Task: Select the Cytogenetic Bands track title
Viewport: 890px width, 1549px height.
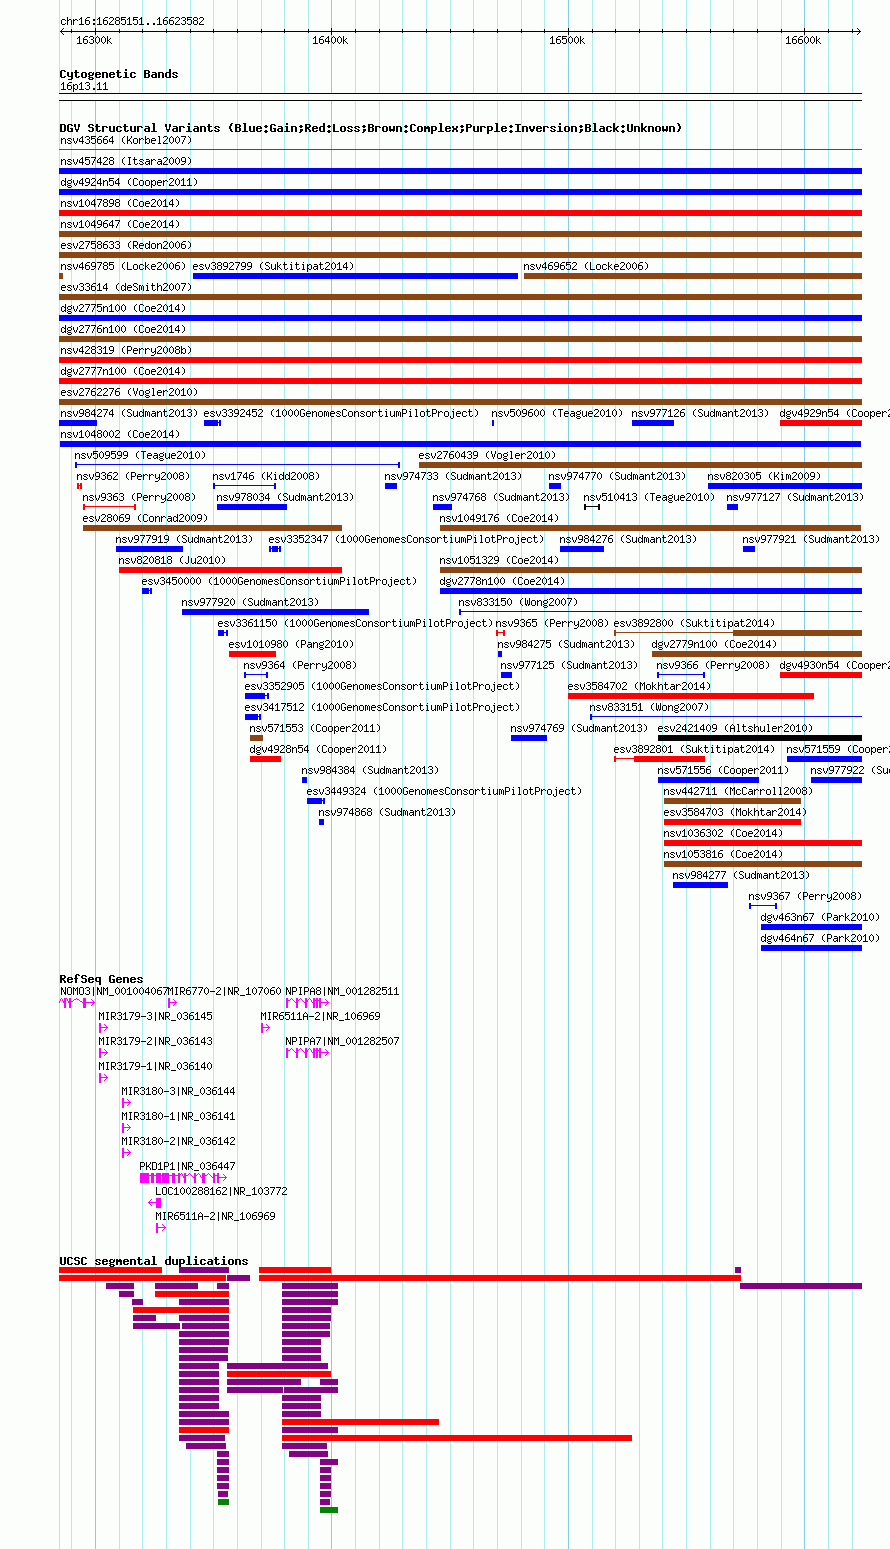Action: click(x=119, y=74)
